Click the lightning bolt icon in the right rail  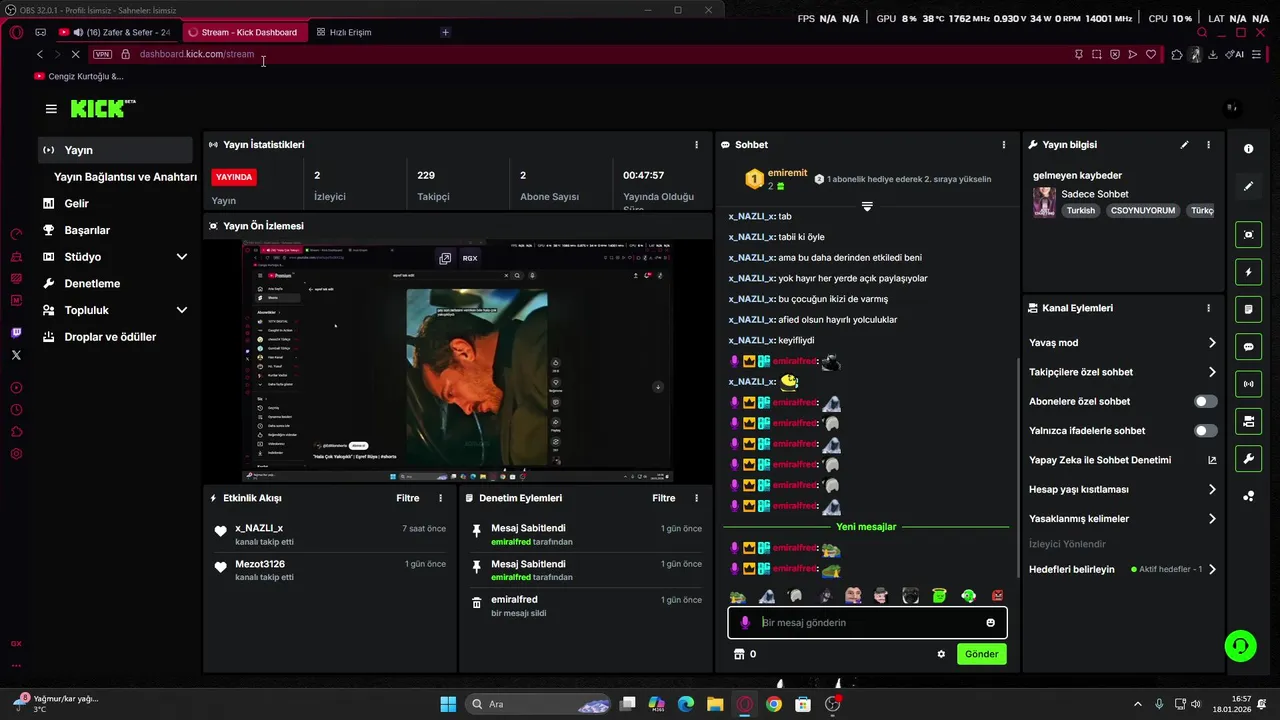pyautogui.click(x=1248, y=272)
